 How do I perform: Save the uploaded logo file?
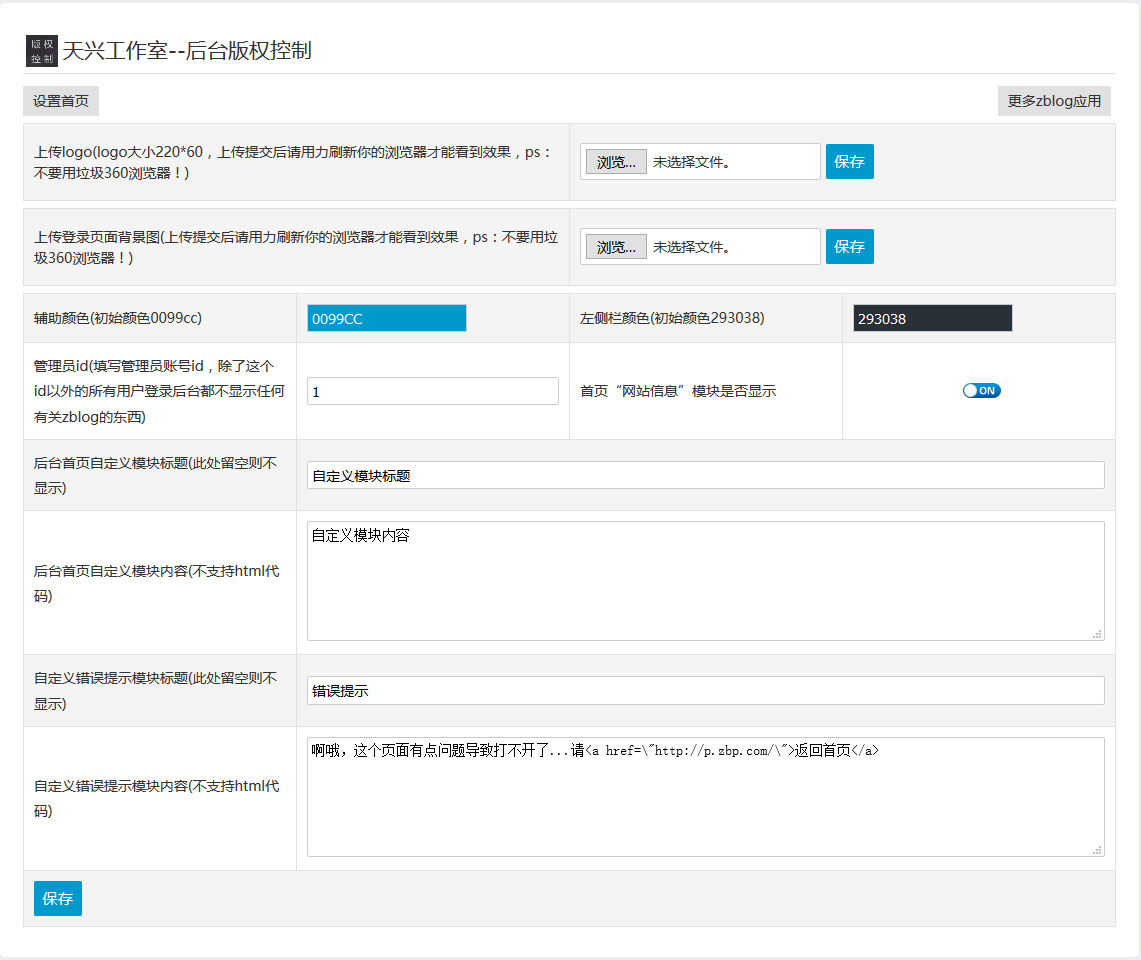click(849, 161)
